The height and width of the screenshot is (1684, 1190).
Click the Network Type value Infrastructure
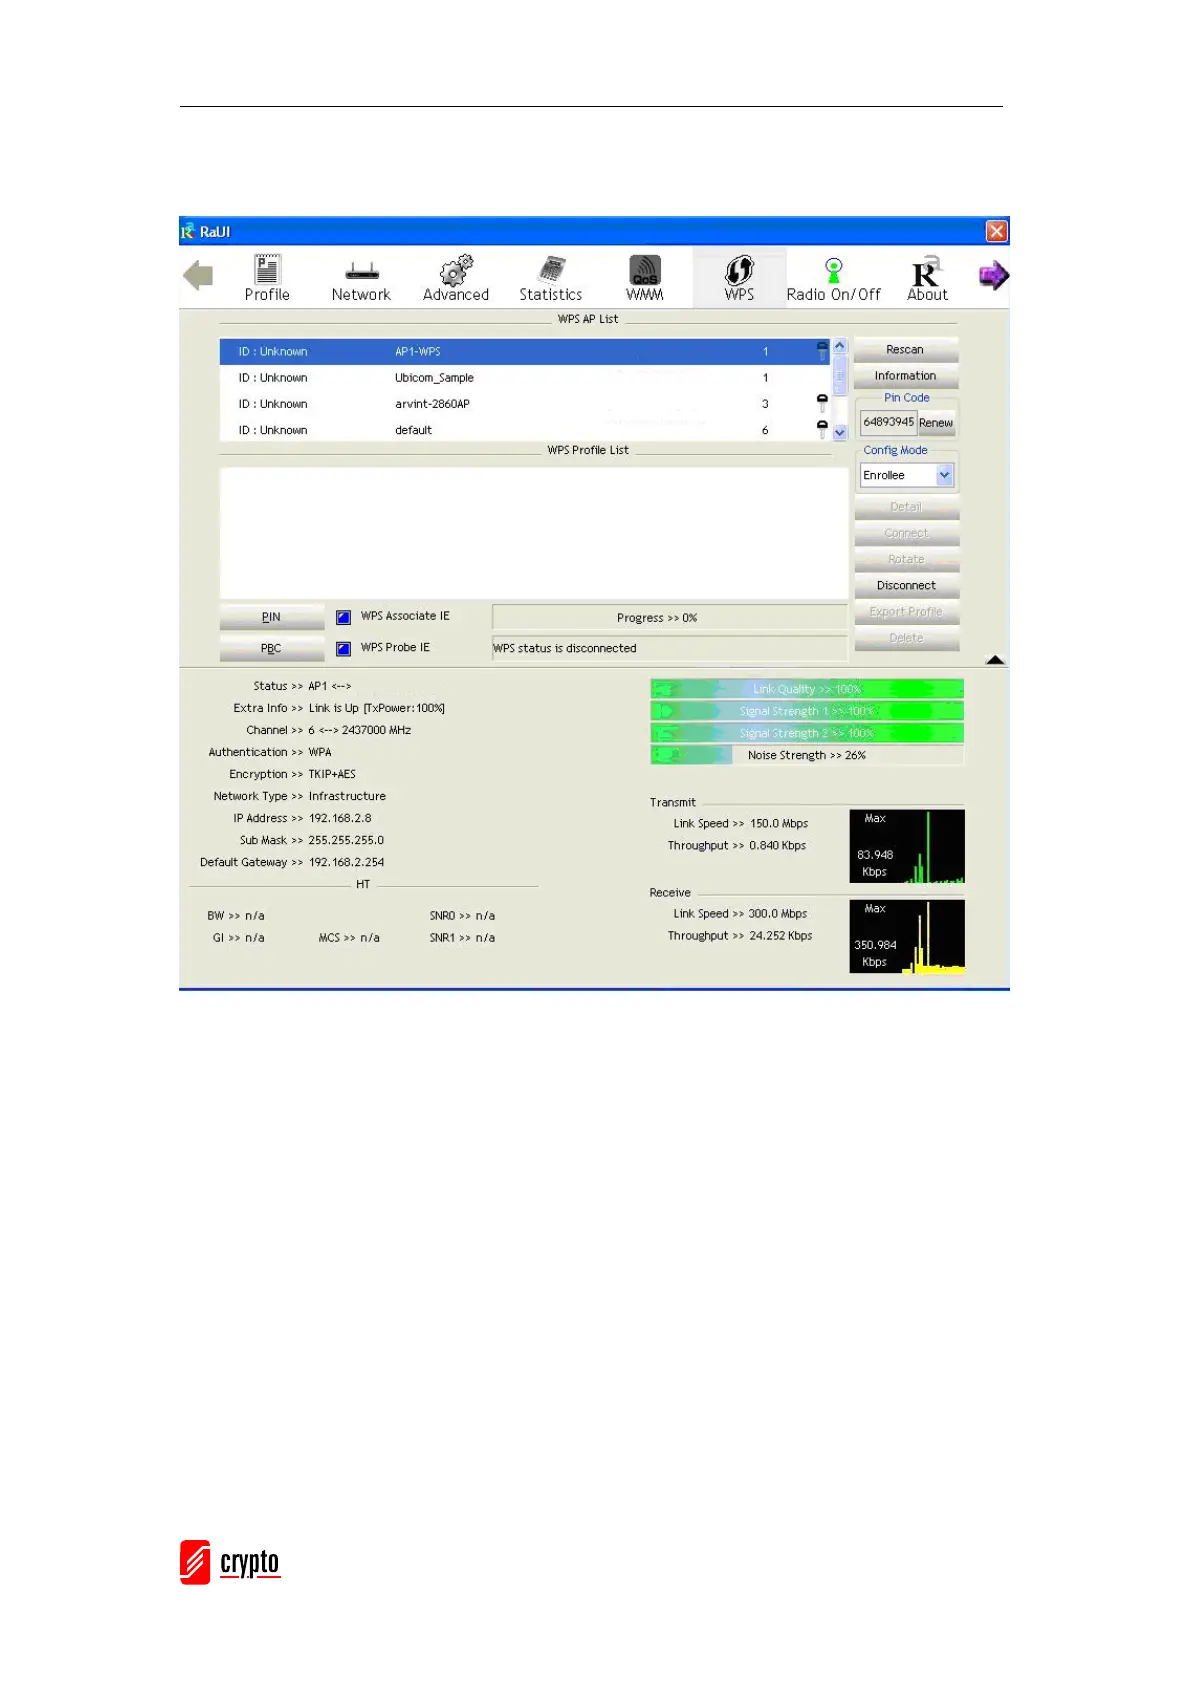[347, 796]
